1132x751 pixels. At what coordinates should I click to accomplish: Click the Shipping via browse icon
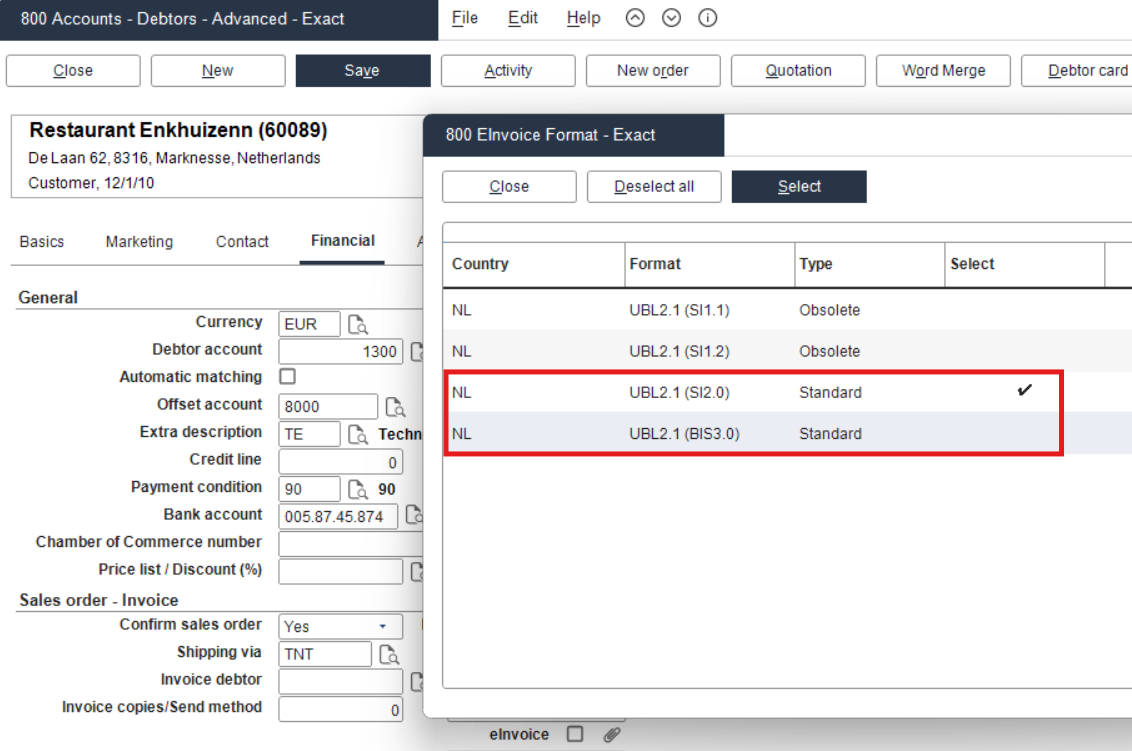(388, 655)
